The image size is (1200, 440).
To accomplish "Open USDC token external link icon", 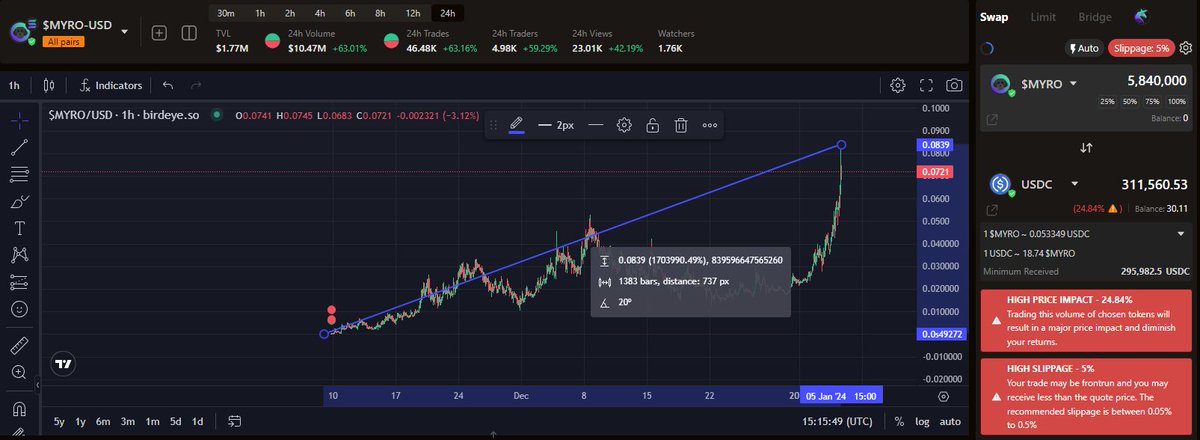I will (992, 210).
